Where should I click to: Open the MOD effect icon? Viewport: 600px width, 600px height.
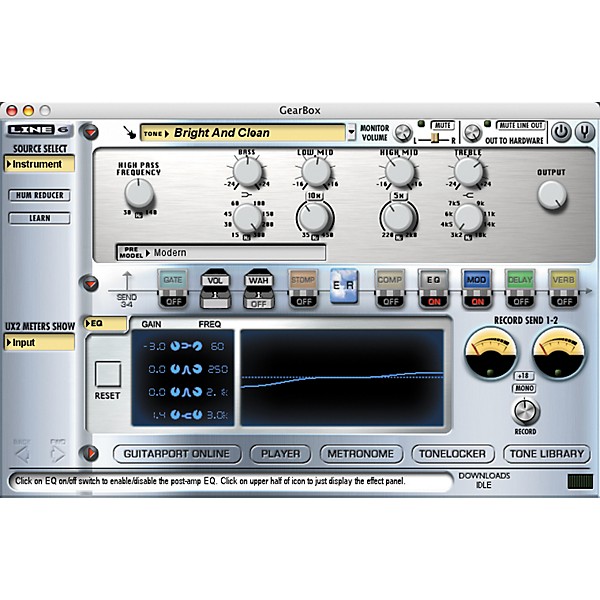[x=476, y=280]
